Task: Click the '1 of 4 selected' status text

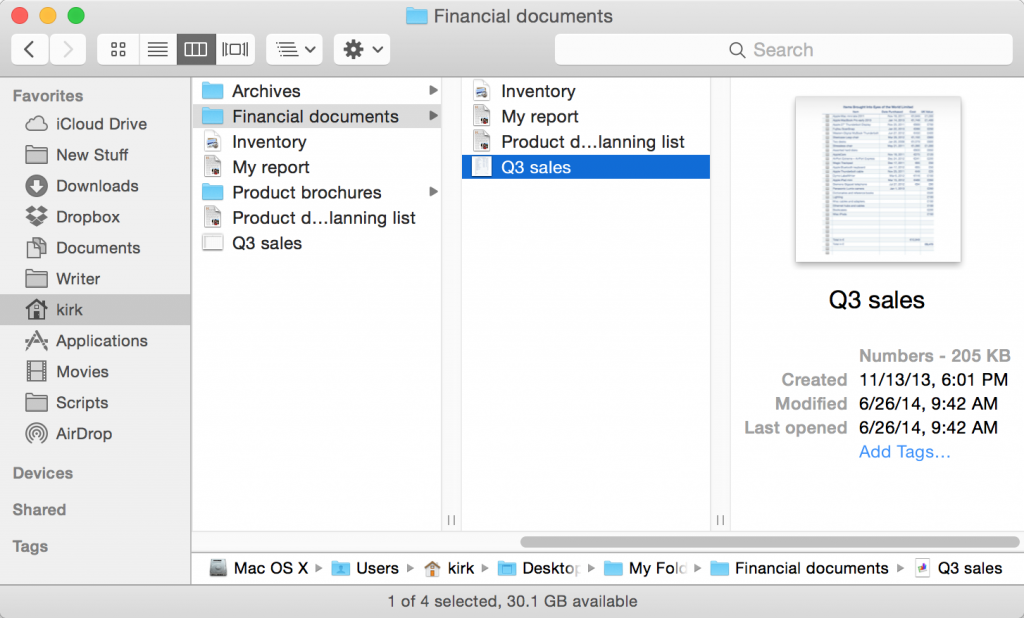Action: [x=512, y=601]
